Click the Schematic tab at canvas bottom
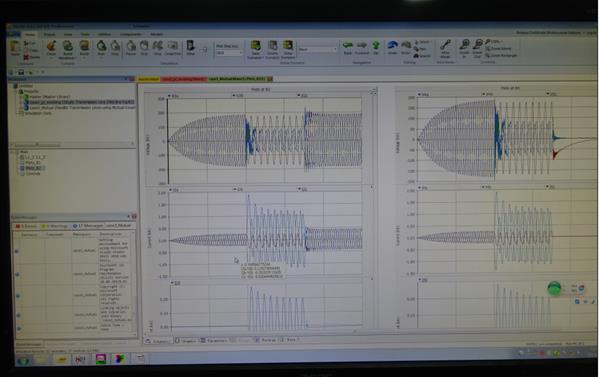 click(x=157, y=341)
